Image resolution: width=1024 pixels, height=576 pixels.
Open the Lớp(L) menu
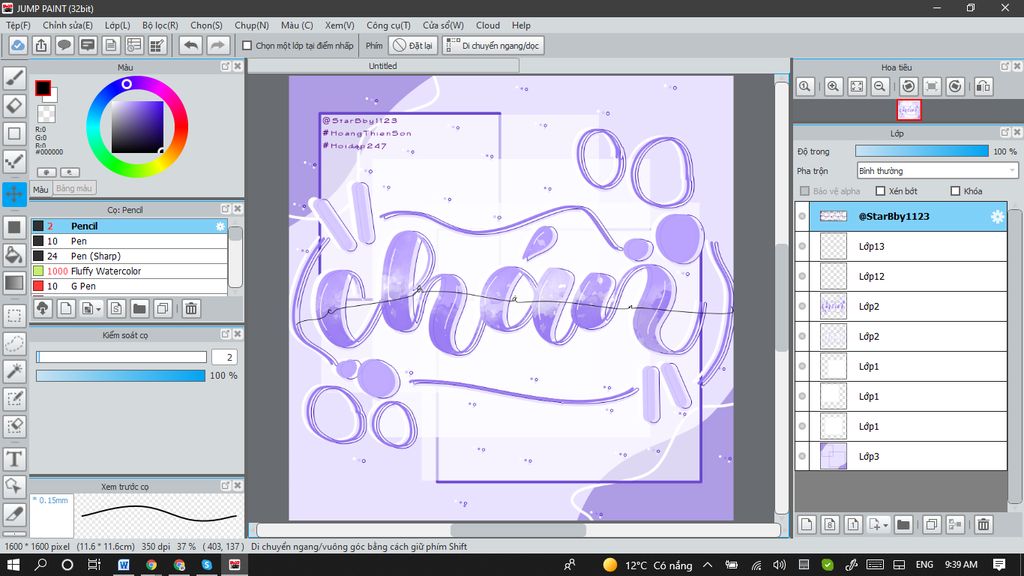118,25
